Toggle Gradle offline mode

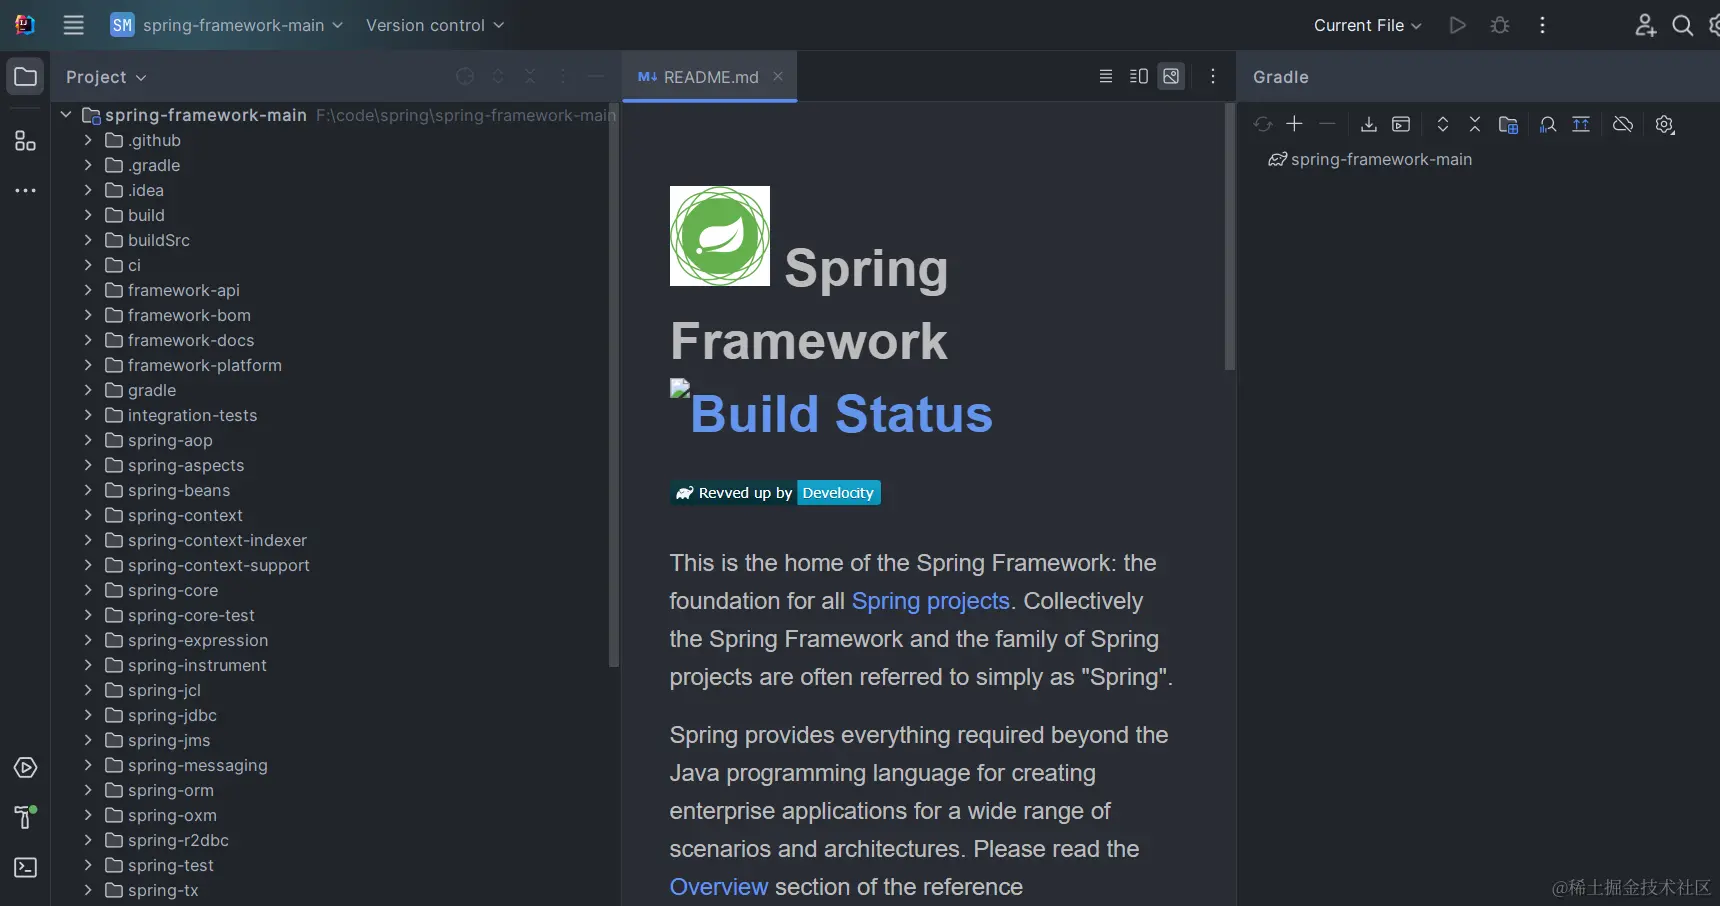coord(1623,124)
